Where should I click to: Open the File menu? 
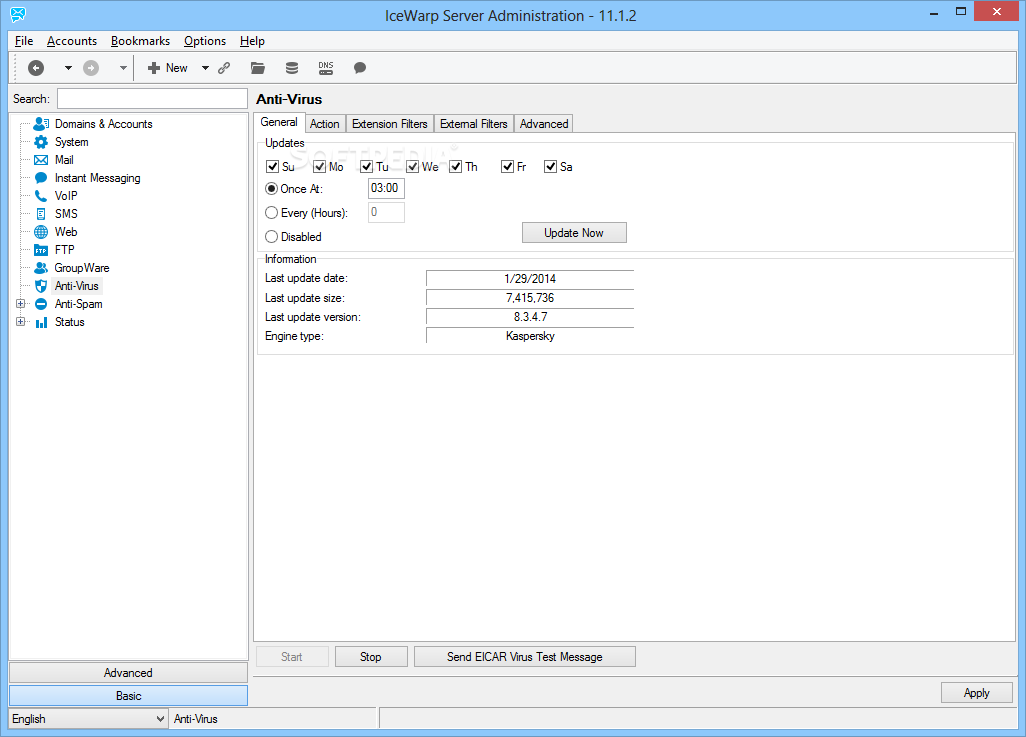click(24, 41)
